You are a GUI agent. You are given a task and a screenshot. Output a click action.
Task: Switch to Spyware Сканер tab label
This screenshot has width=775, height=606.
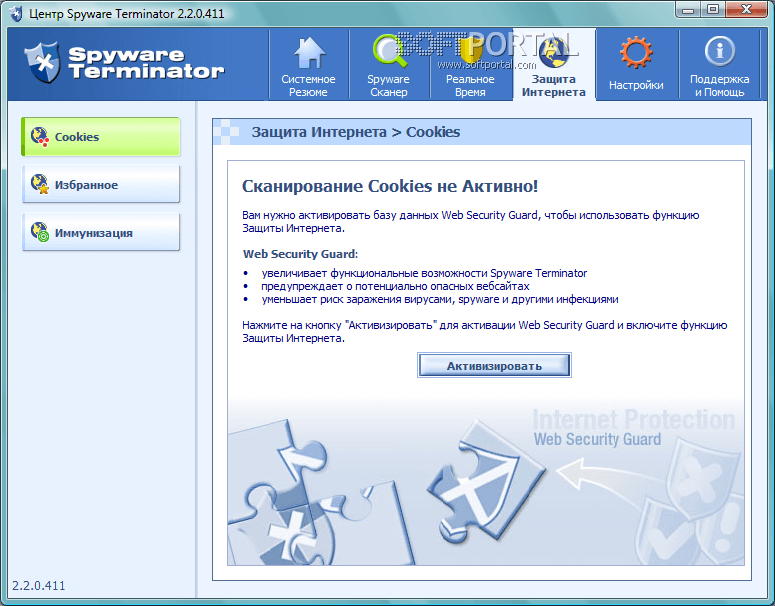click(x=388, y=86)
